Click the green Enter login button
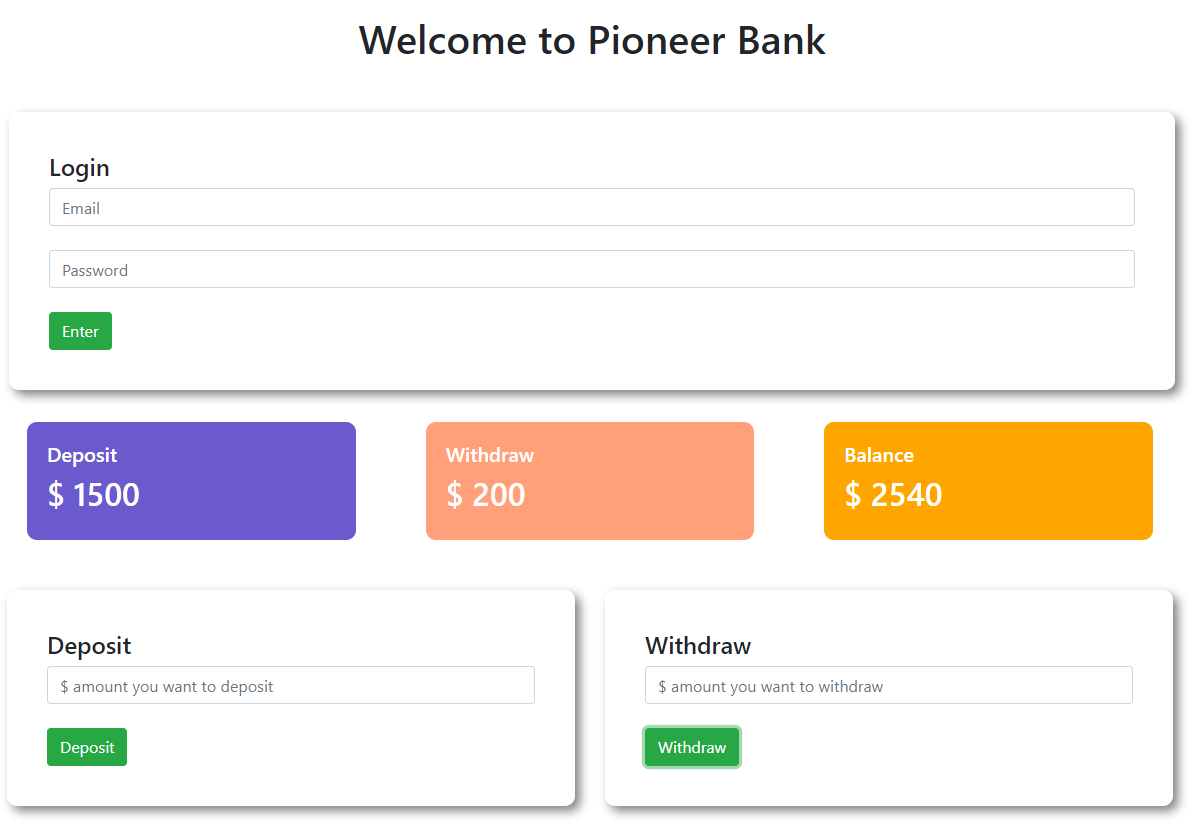The height and width of the screenshot is (832, 1198). coord(80,331)
